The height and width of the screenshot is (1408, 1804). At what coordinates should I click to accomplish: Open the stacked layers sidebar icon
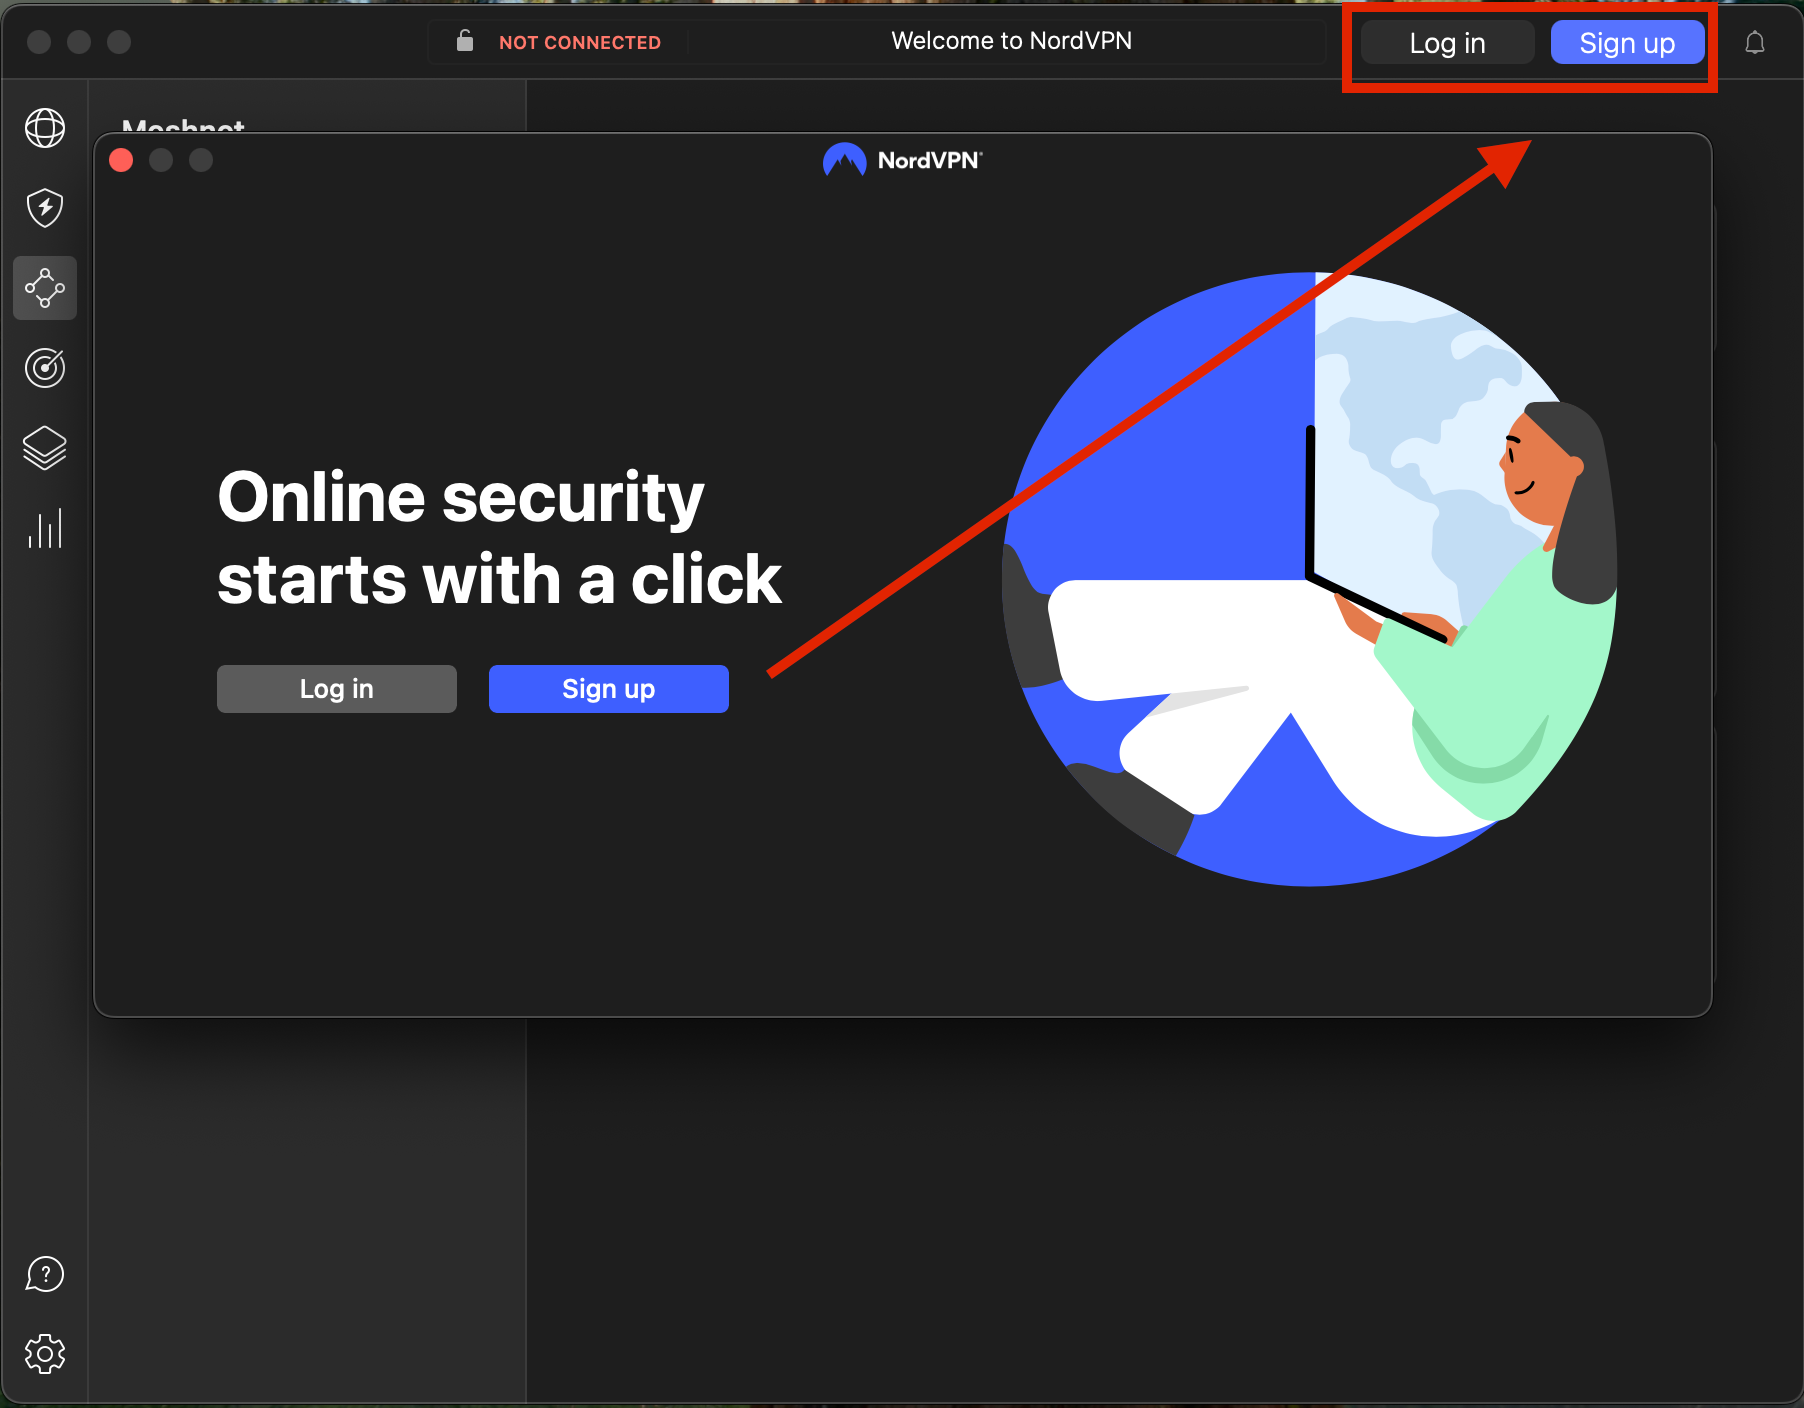(45, 448)
